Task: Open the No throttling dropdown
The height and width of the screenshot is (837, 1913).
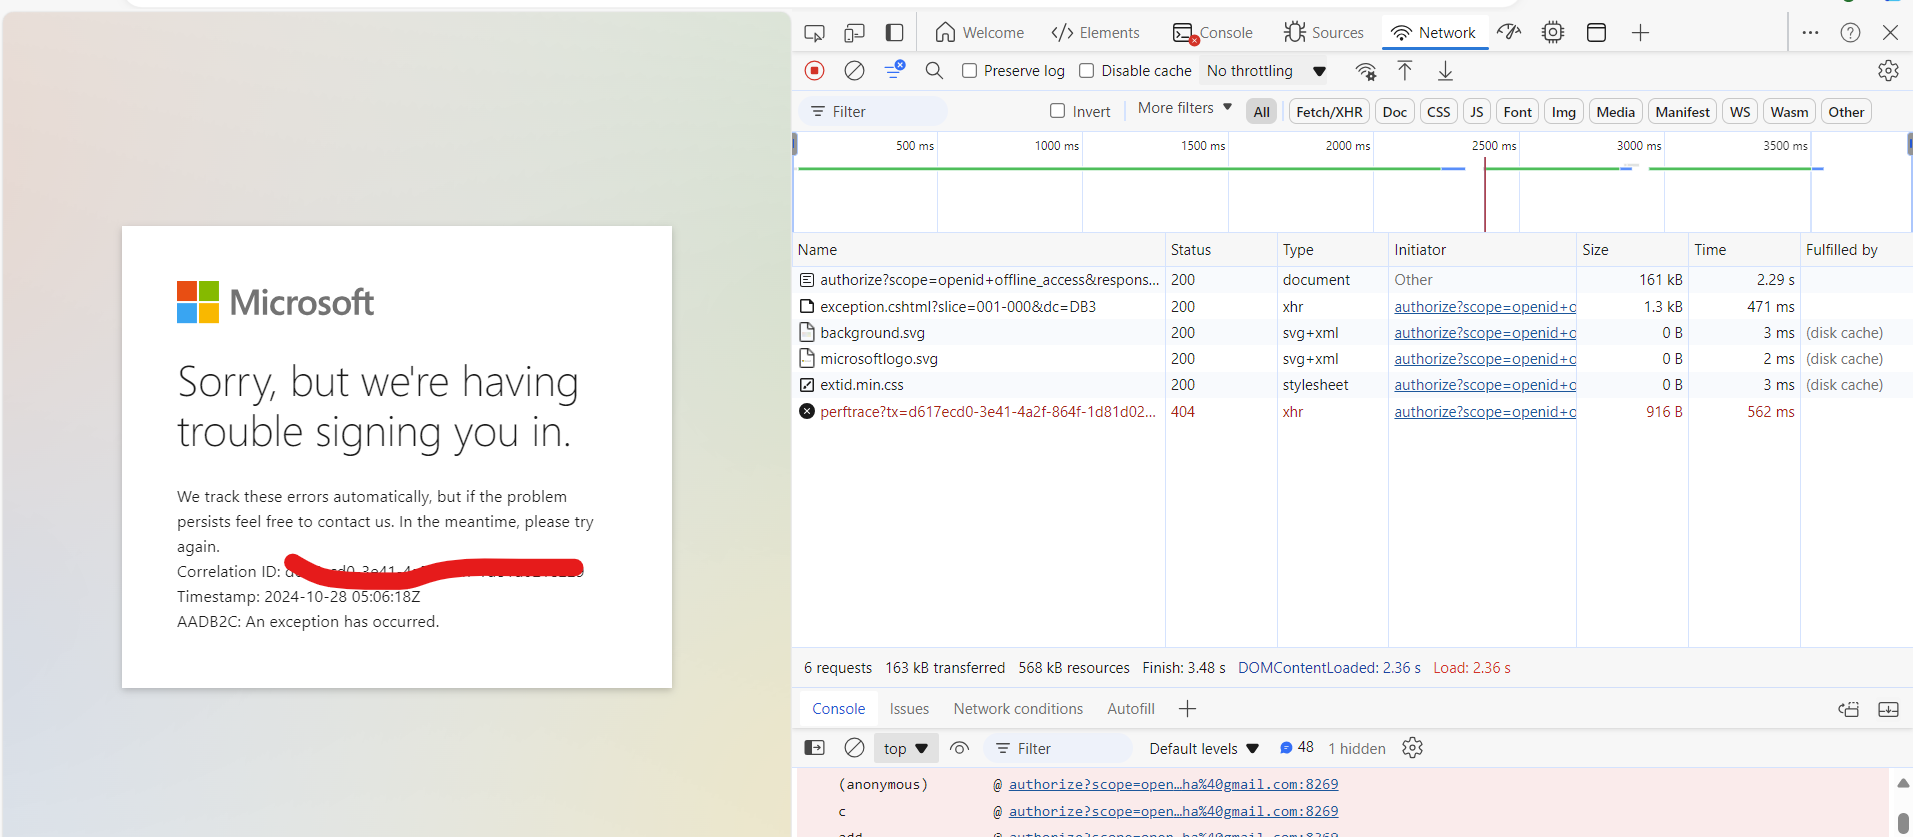Action: click(x=1267, y=71)
